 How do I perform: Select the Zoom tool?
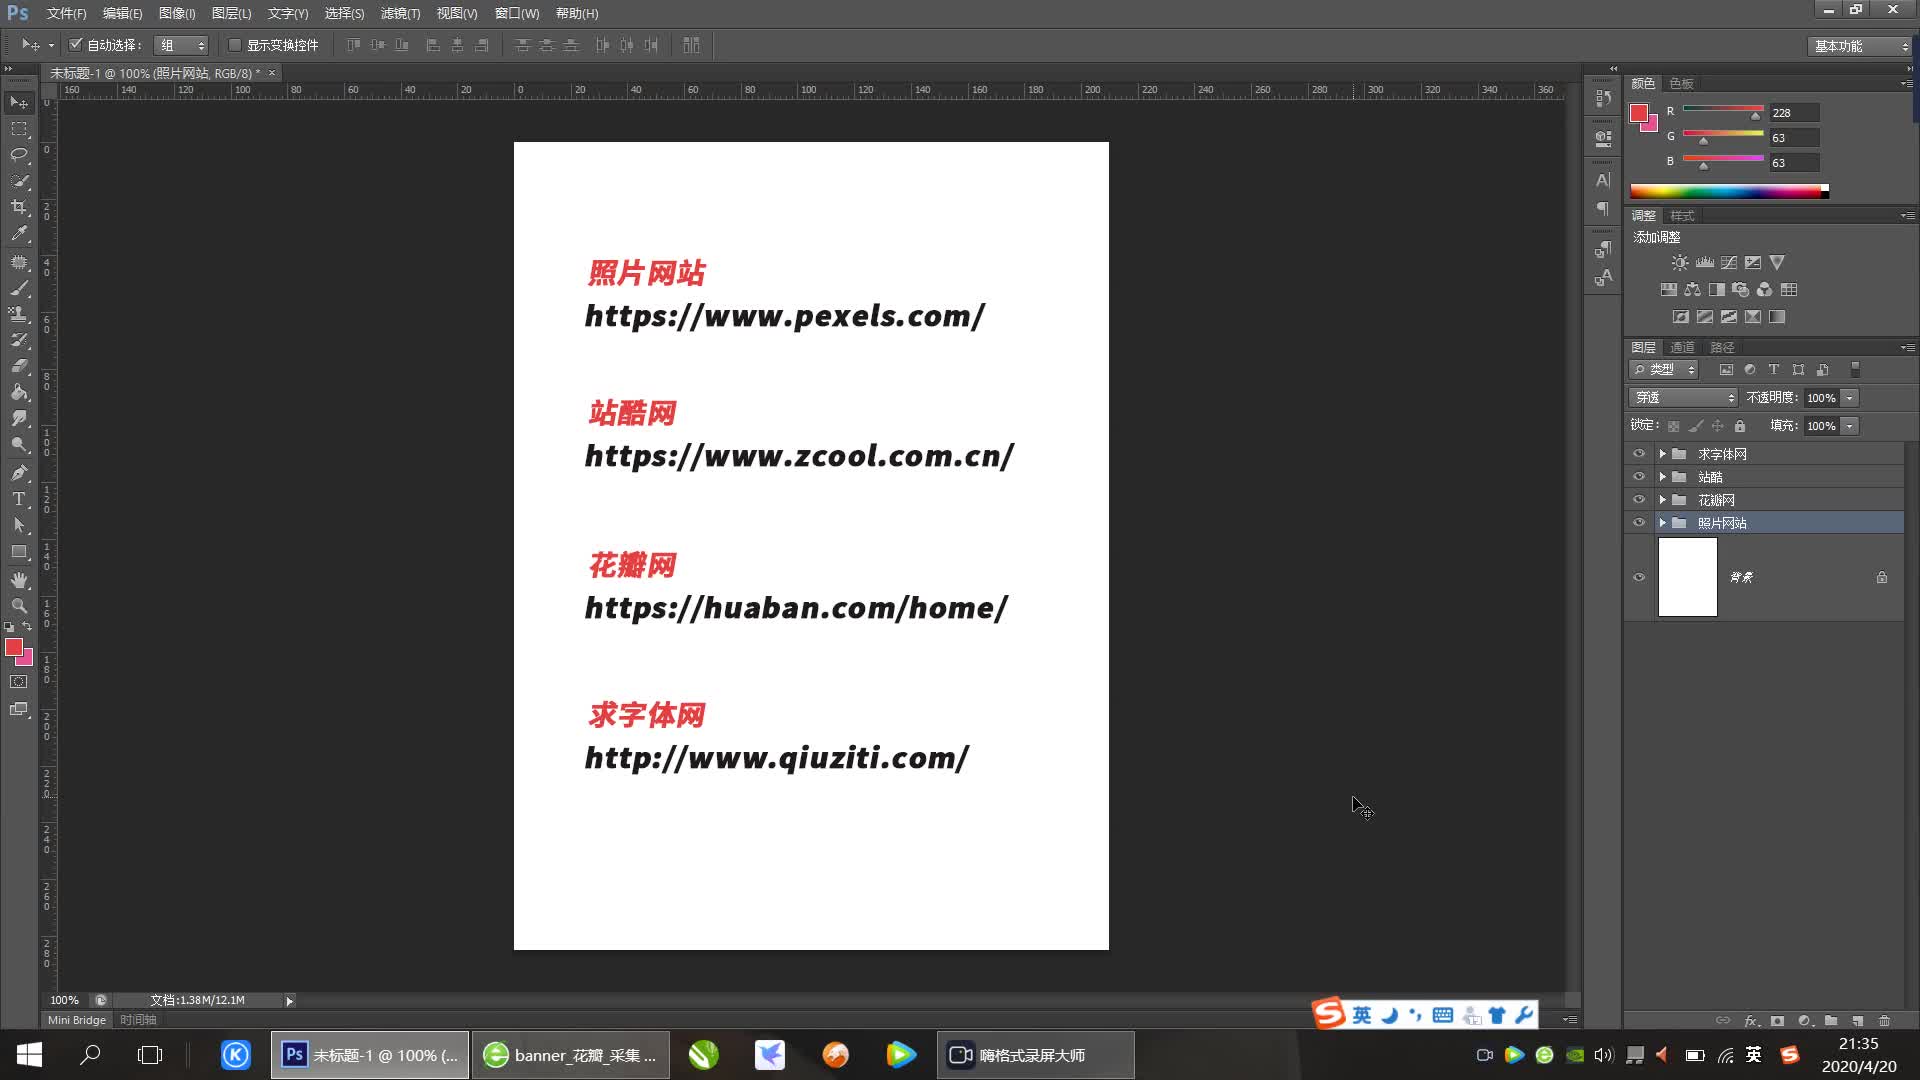click(19, 606)
